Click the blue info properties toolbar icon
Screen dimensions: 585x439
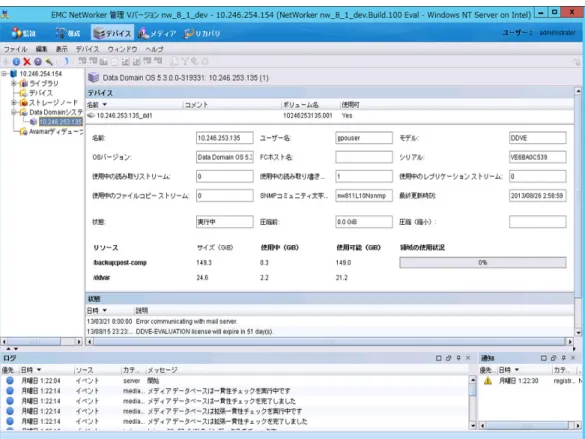coord(16,62)
